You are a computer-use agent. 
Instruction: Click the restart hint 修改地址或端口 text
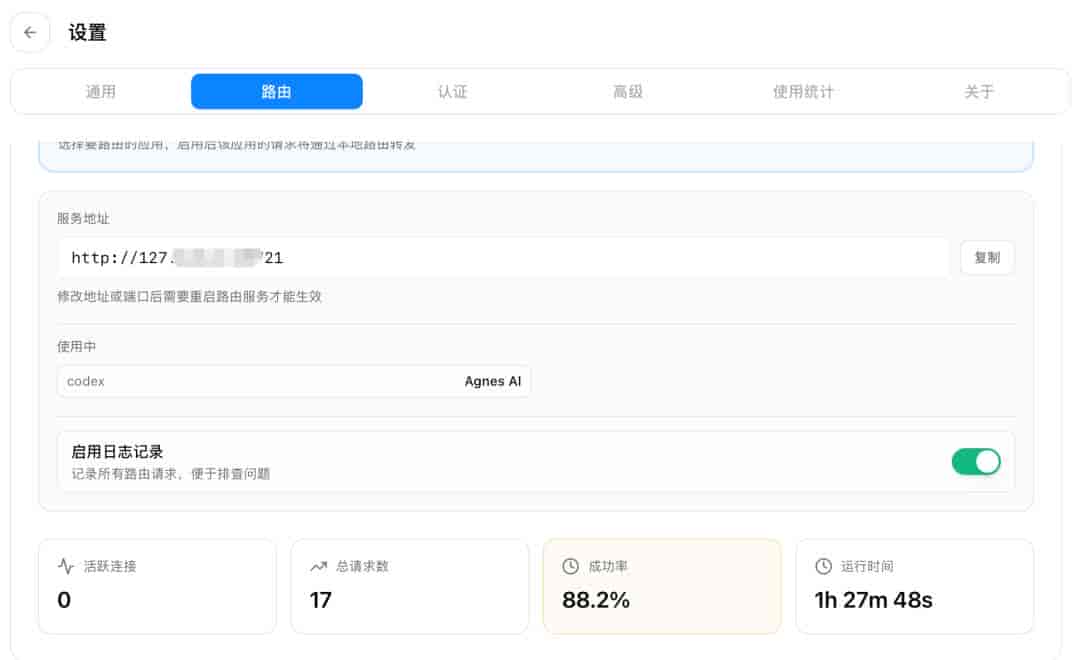[x=189, y=296]
